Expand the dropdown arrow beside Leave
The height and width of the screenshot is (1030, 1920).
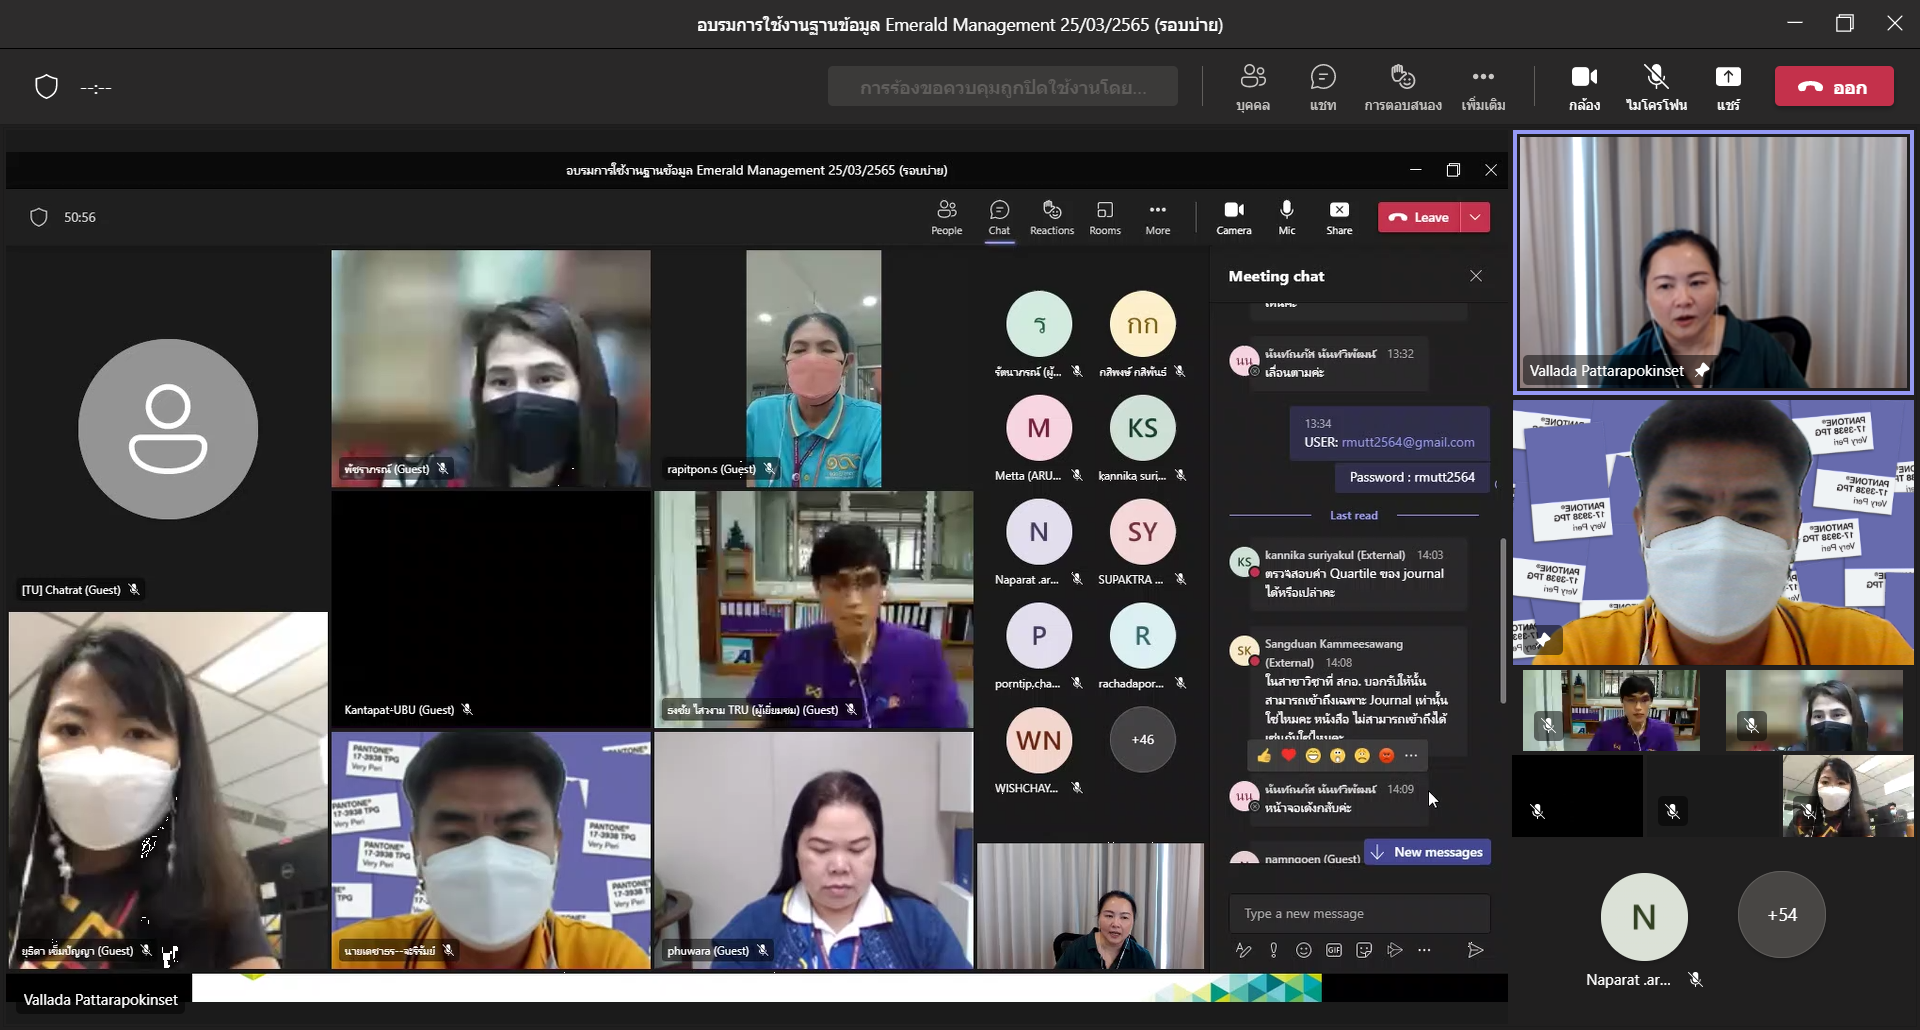1475,217
